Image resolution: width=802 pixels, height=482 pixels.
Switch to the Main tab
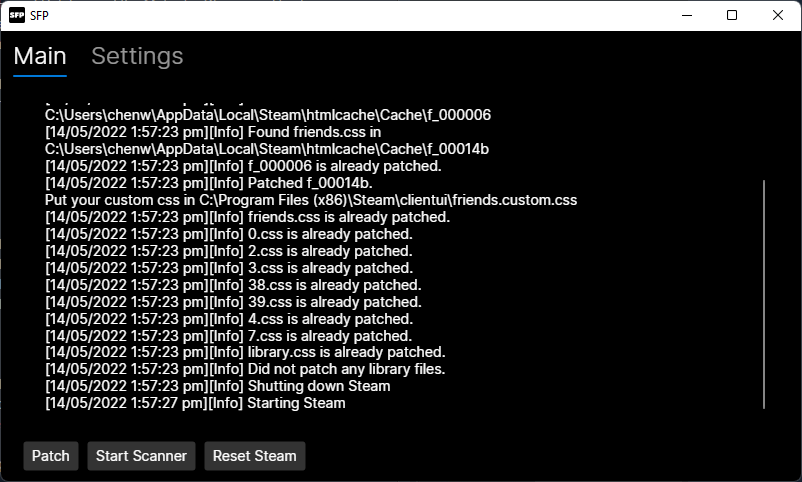click(40, 56)
